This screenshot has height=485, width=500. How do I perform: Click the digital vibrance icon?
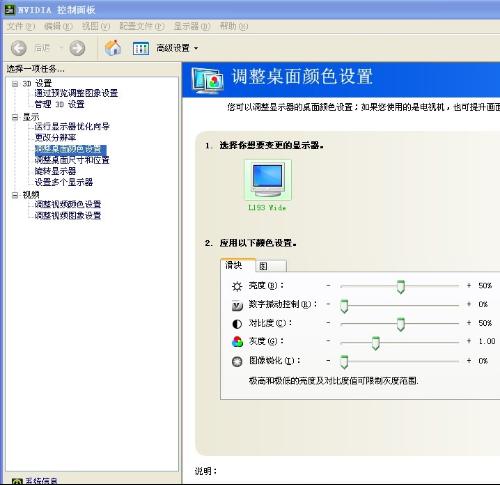coord(237,305)
